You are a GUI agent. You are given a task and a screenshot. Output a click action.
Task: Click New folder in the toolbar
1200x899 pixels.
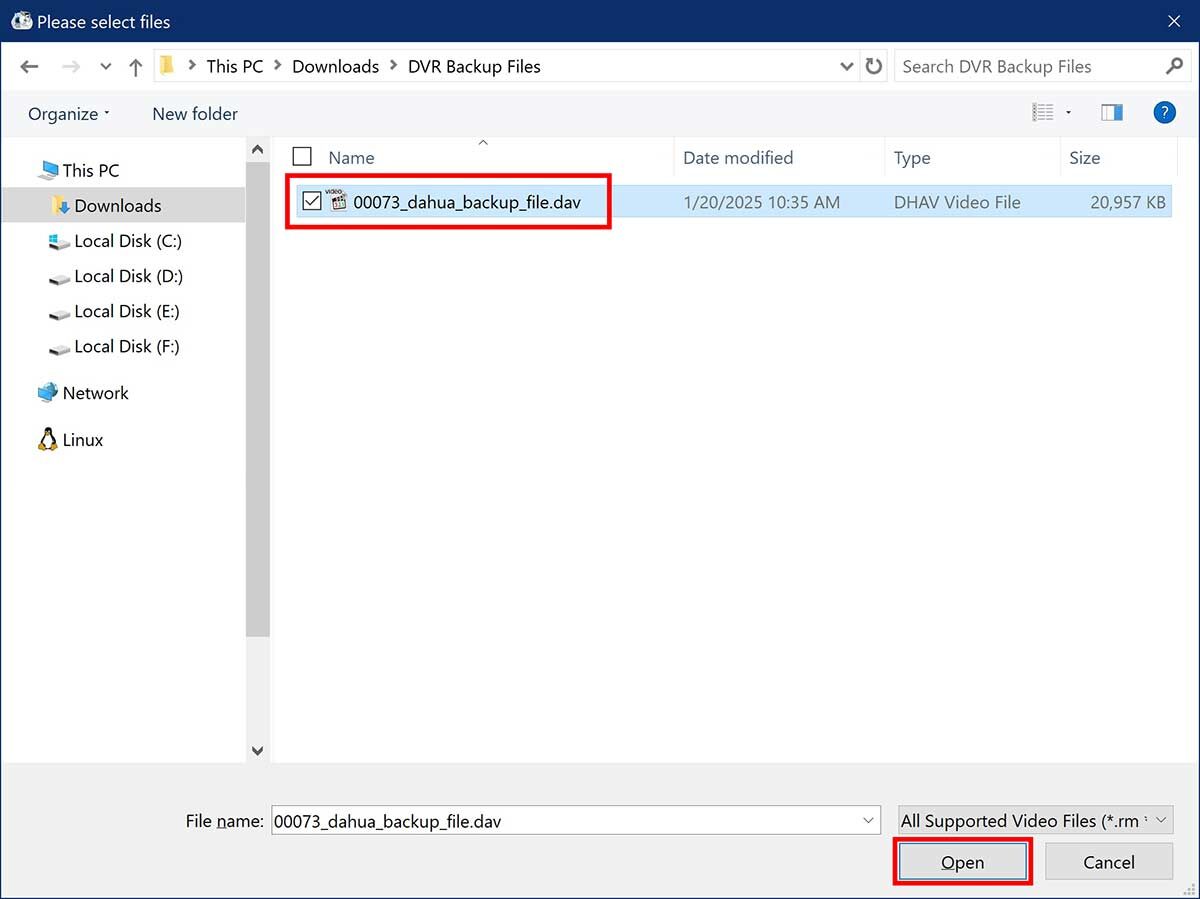tap(195, 114)
